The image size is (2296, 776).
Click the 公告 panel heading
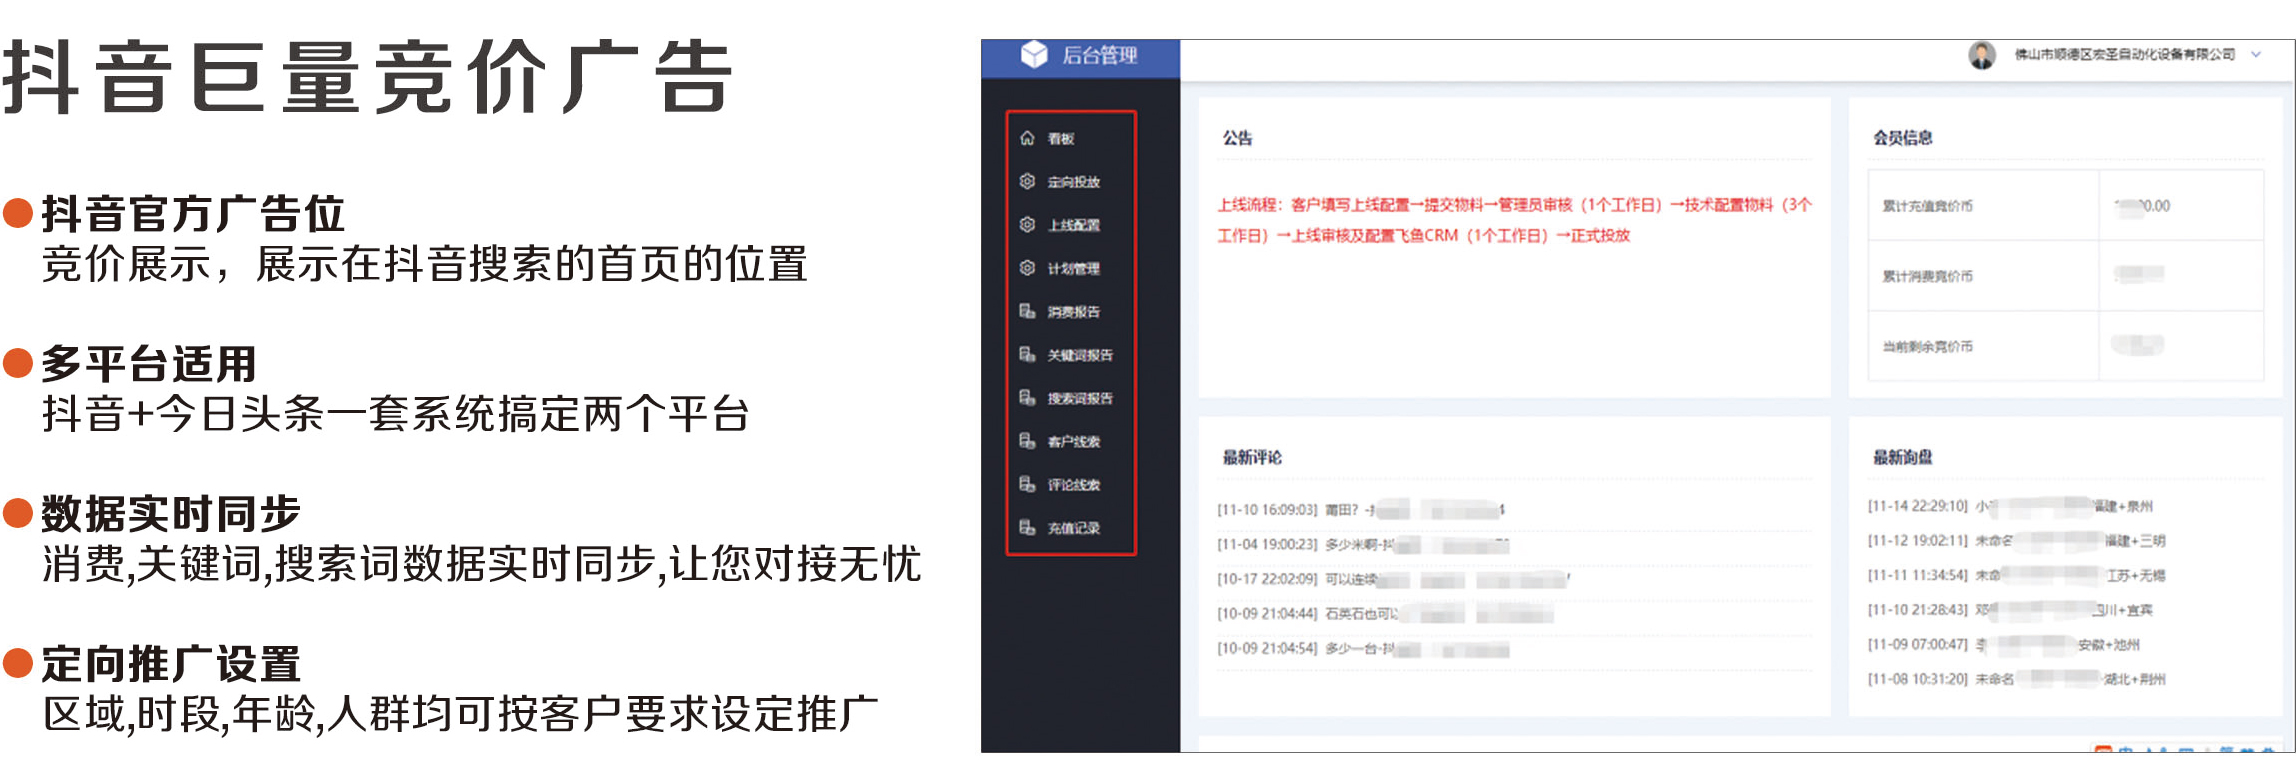pos(1237,138)
